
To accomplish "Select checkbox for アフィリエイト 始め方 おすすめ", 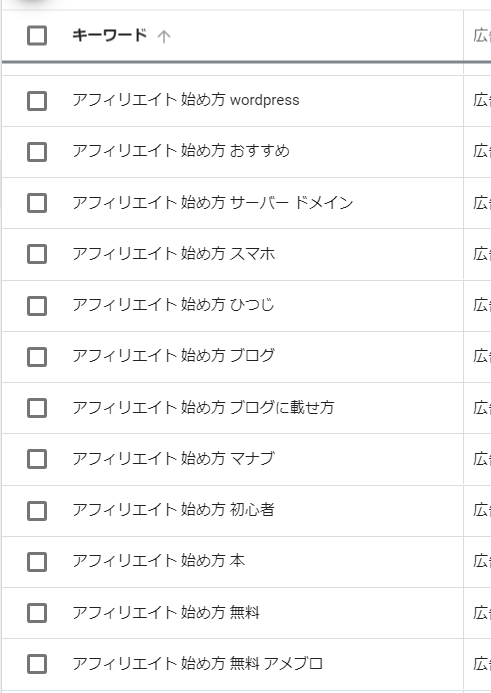I will pyautogui.click(x=37, y=152).
